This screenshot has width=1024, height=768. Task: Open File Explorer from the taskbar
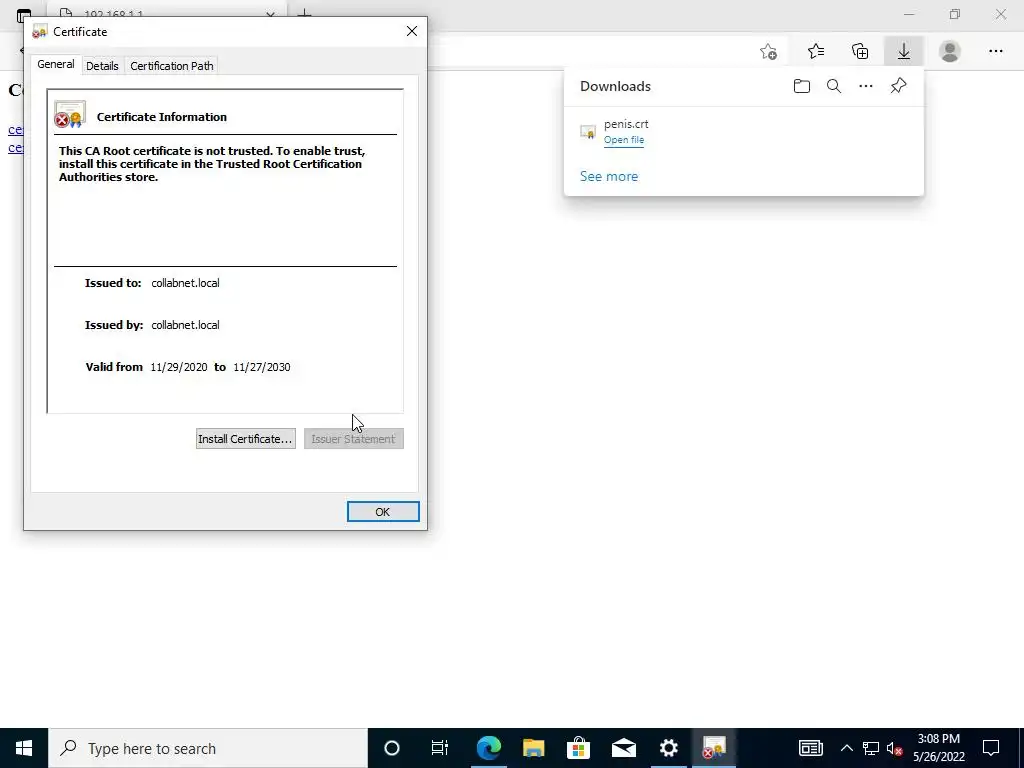point(534,748)
